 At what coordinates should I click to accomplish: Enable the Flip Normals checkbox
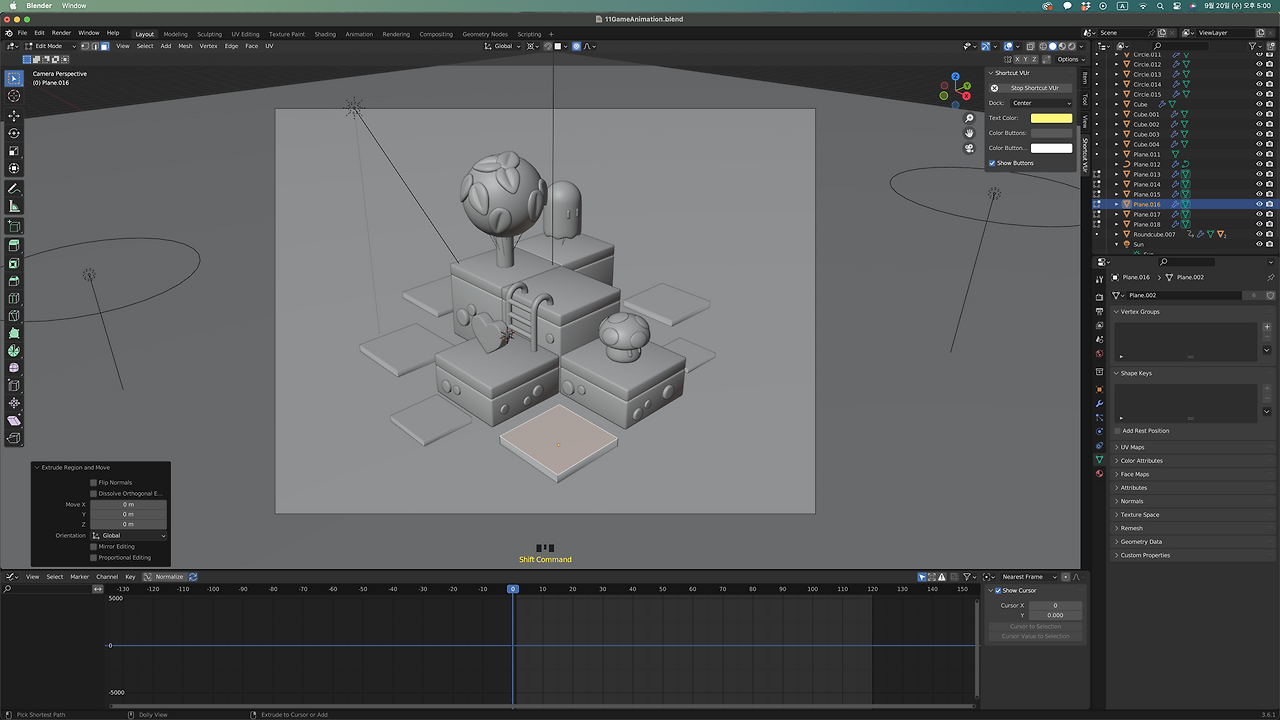tap(94, 482)
